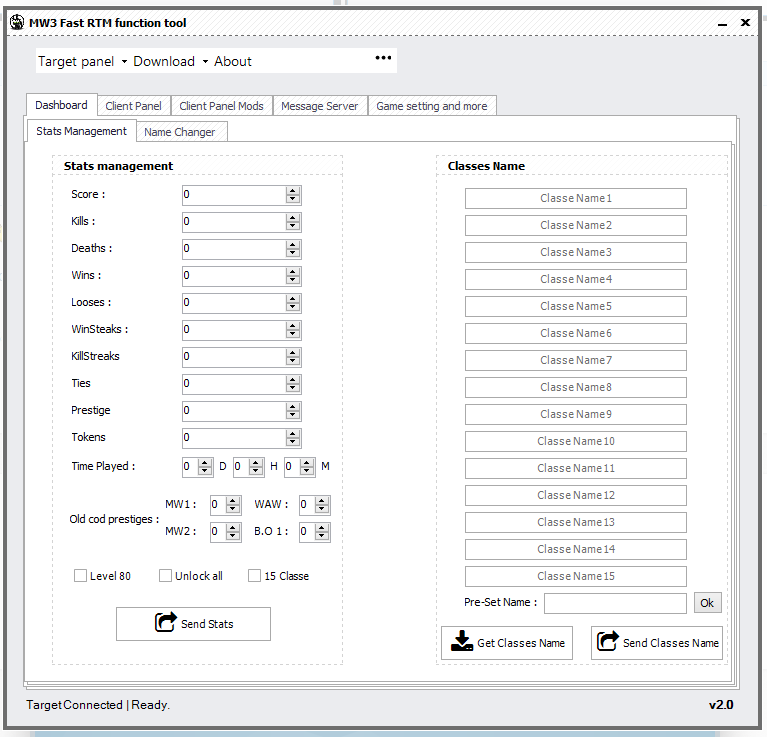Click the Classe Name1 field
Image resolution: width=767 pixels, height=737 pixels.
pyautogui.click(x=576, y=199)
